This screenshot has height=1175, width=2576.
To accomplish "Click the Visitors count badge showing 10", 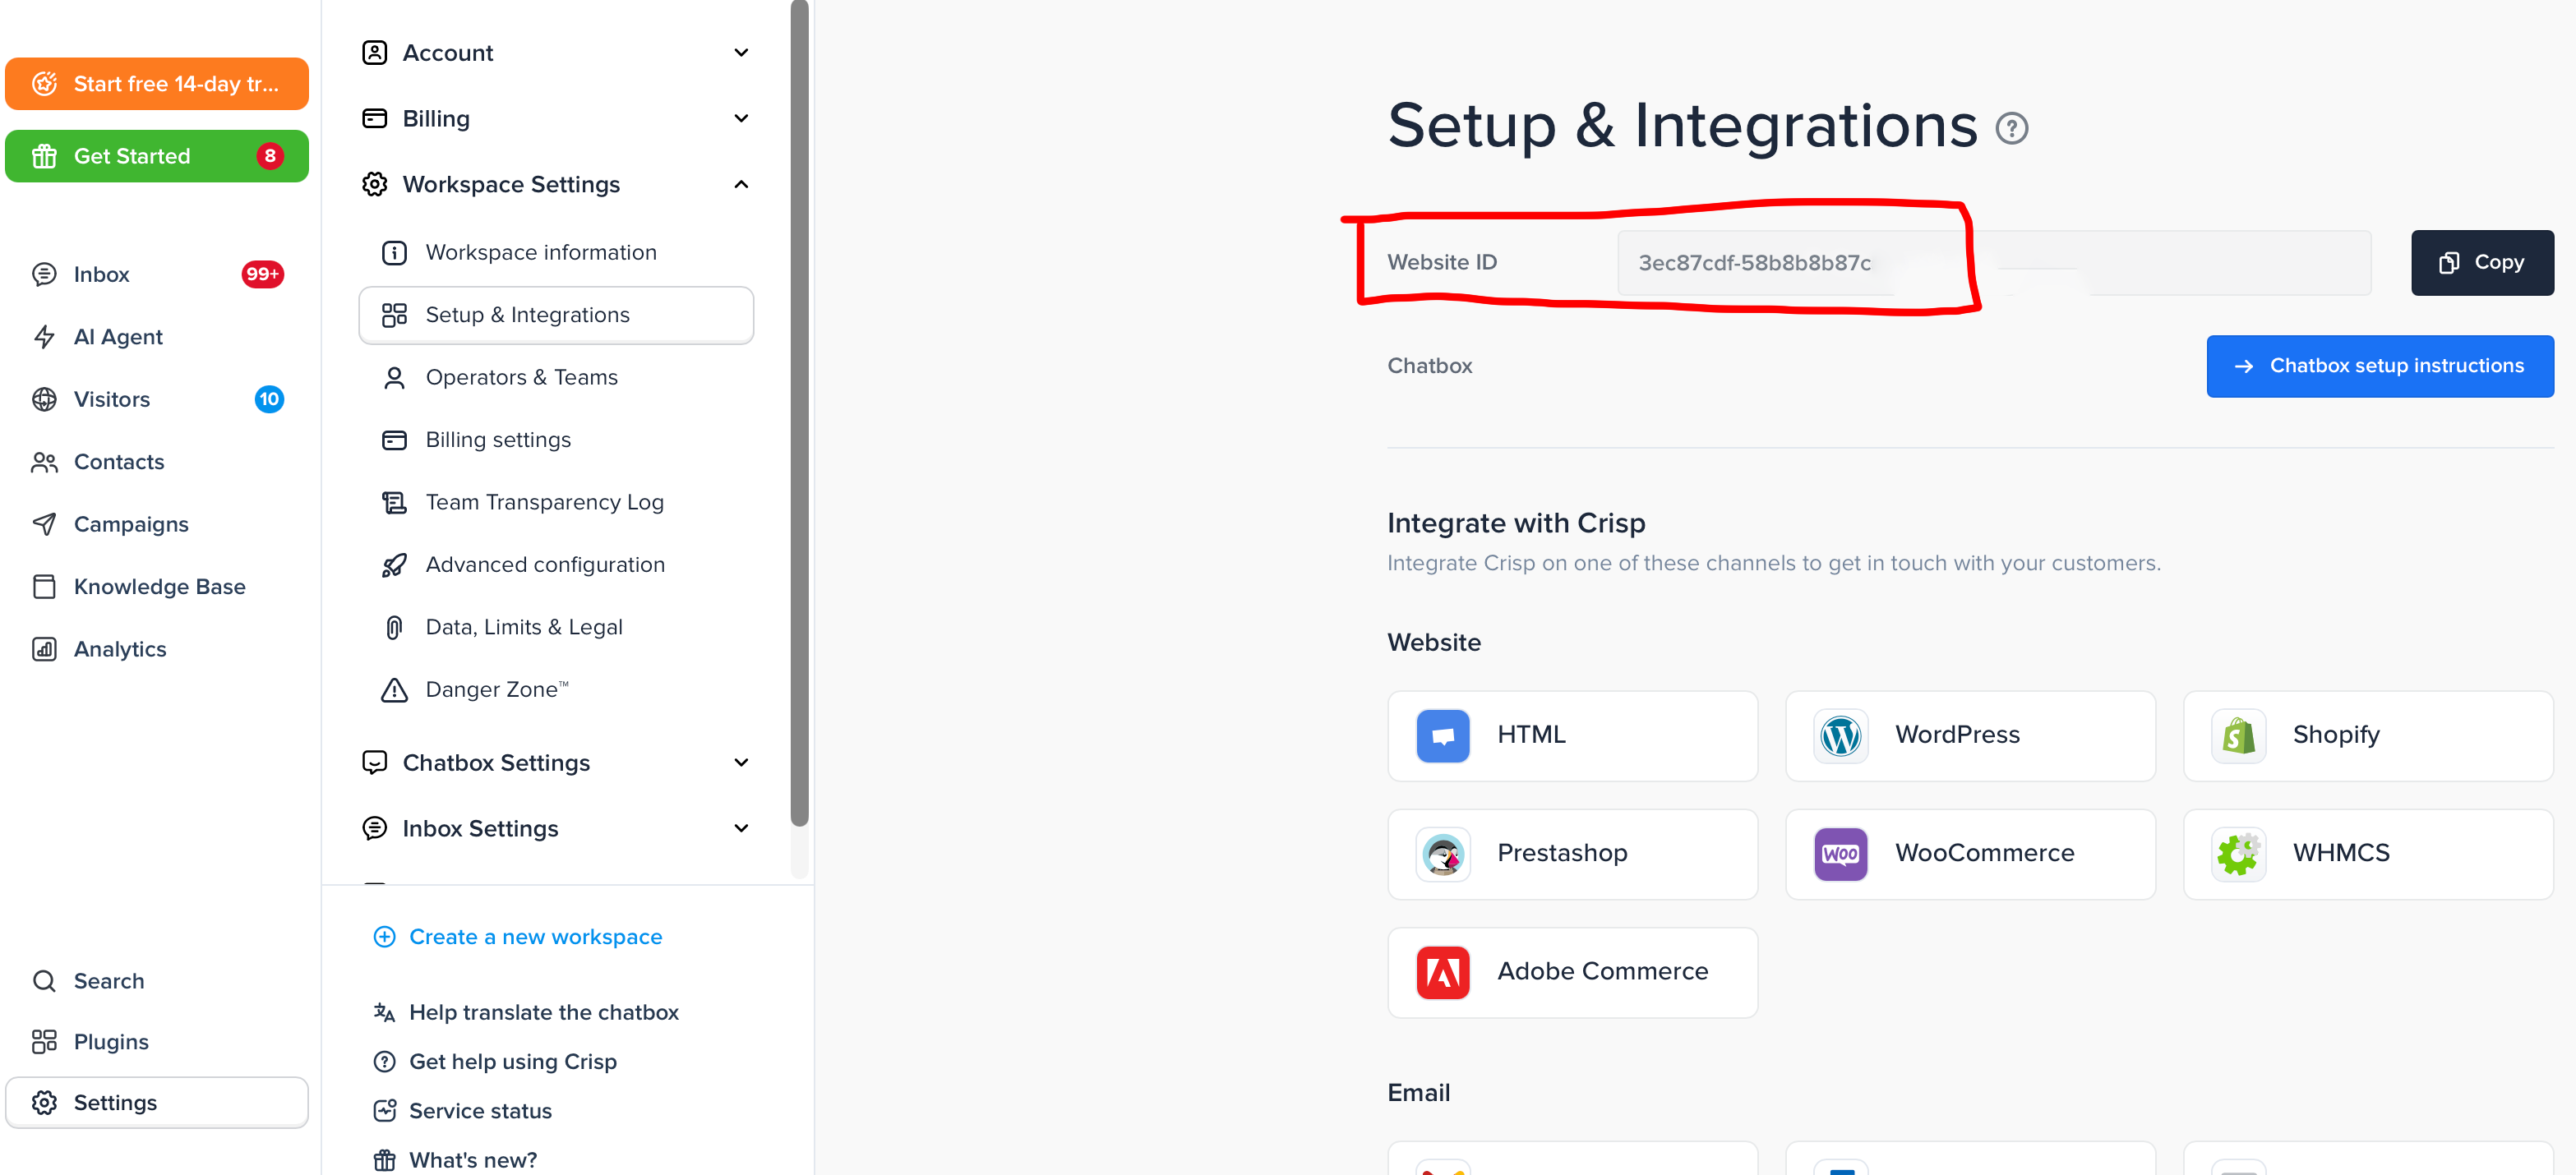I will [269, 399].
